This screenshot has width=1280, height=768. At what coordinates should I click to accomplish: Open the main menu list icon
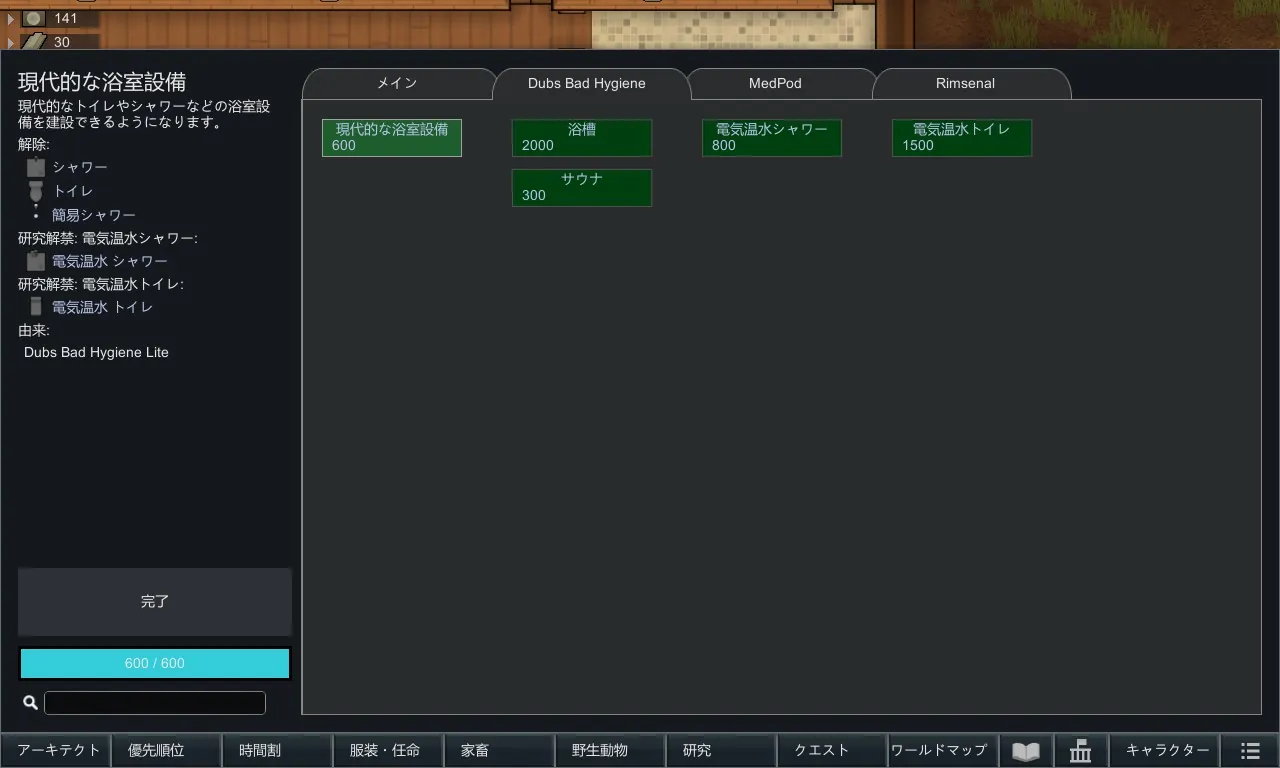pos(1249,751)
